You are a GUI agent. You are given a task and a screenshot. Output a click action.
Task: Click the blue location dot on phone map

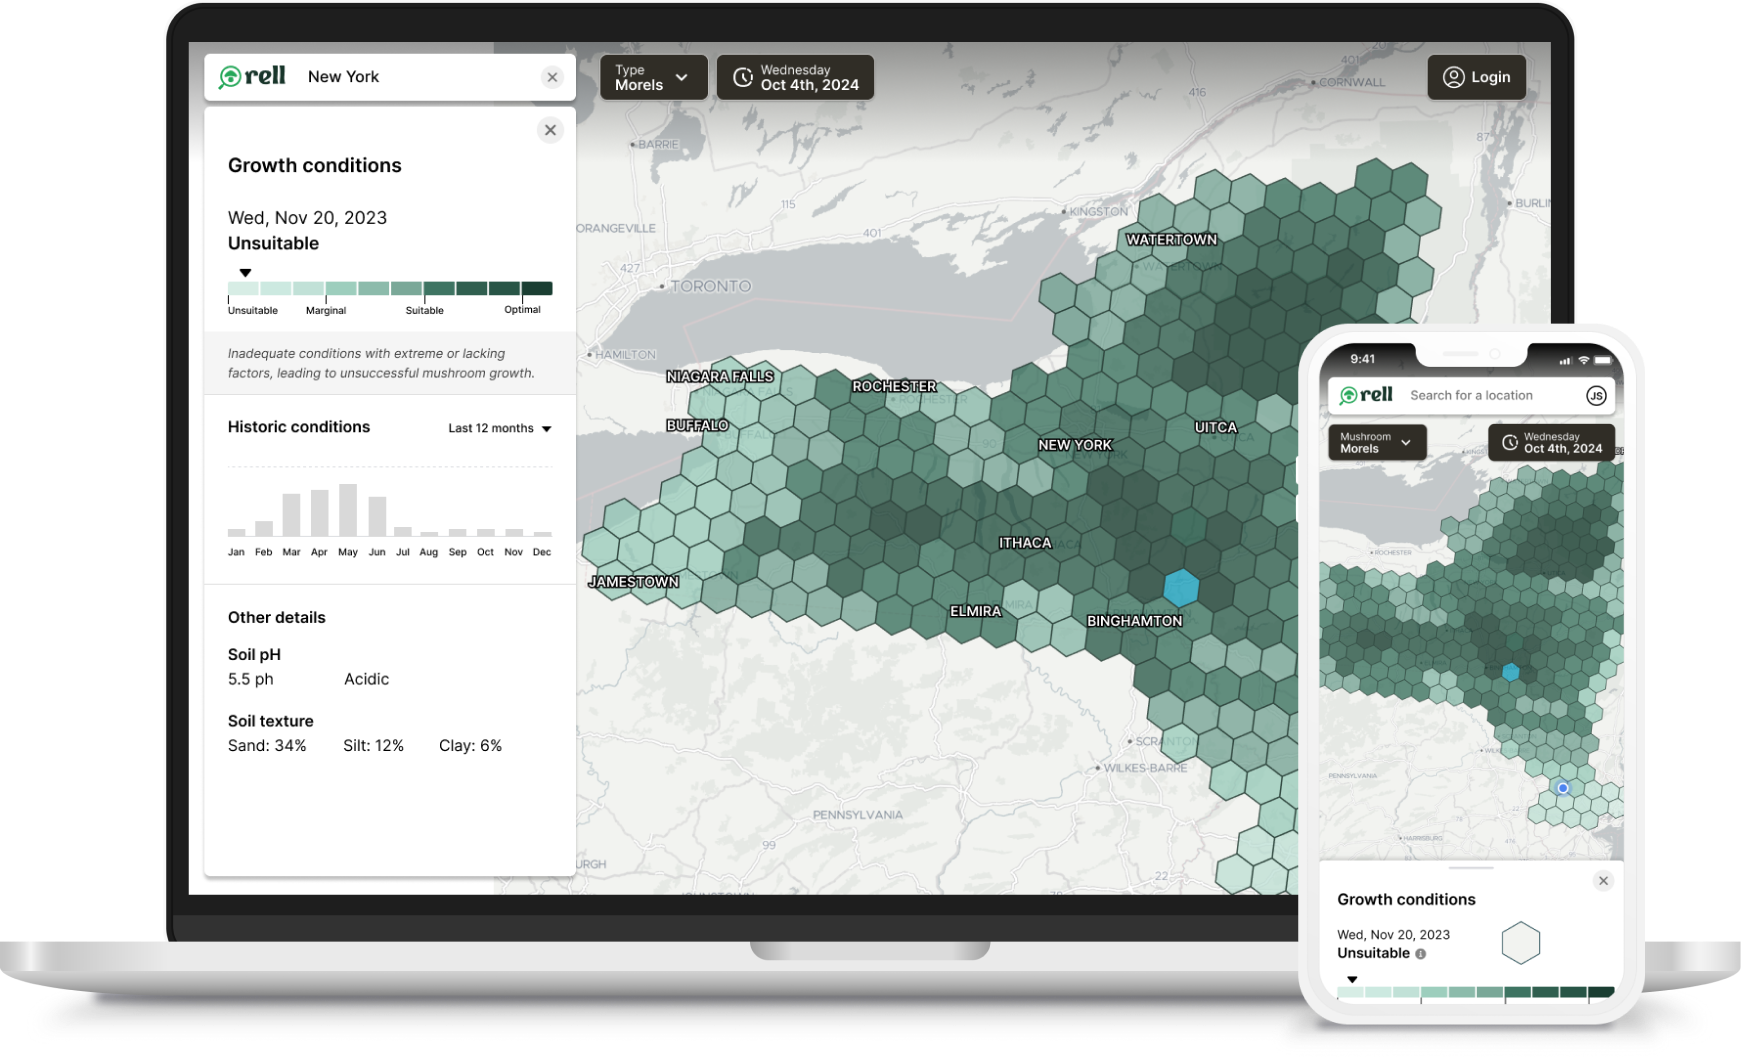tap(1563, 788)
